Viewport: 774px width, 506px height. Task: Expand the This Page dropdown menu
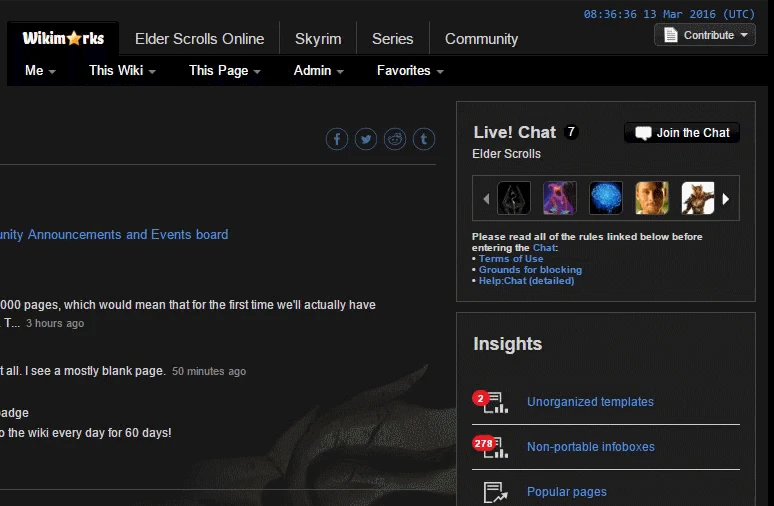[225, 71]
